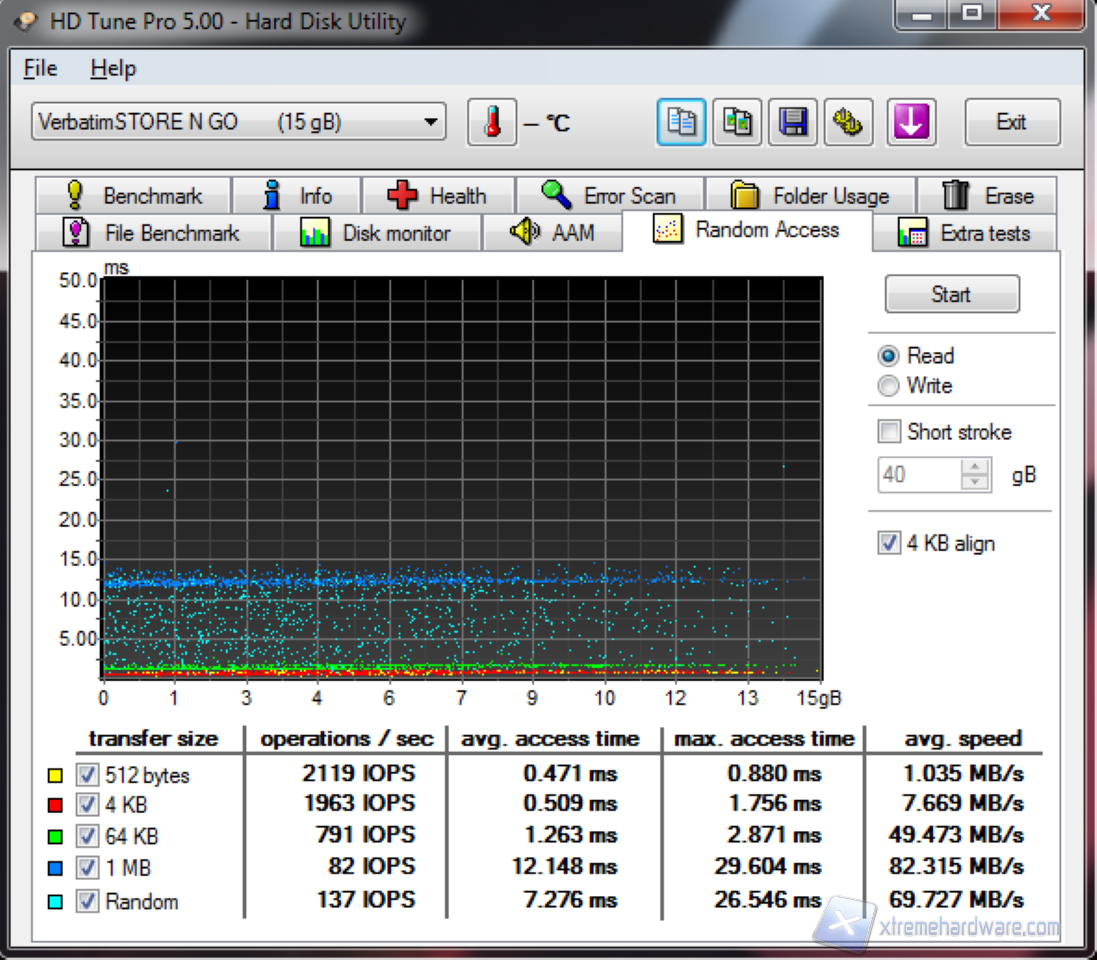
Task: Enable the Short stroke checkbox
Action: pos(888,432)
